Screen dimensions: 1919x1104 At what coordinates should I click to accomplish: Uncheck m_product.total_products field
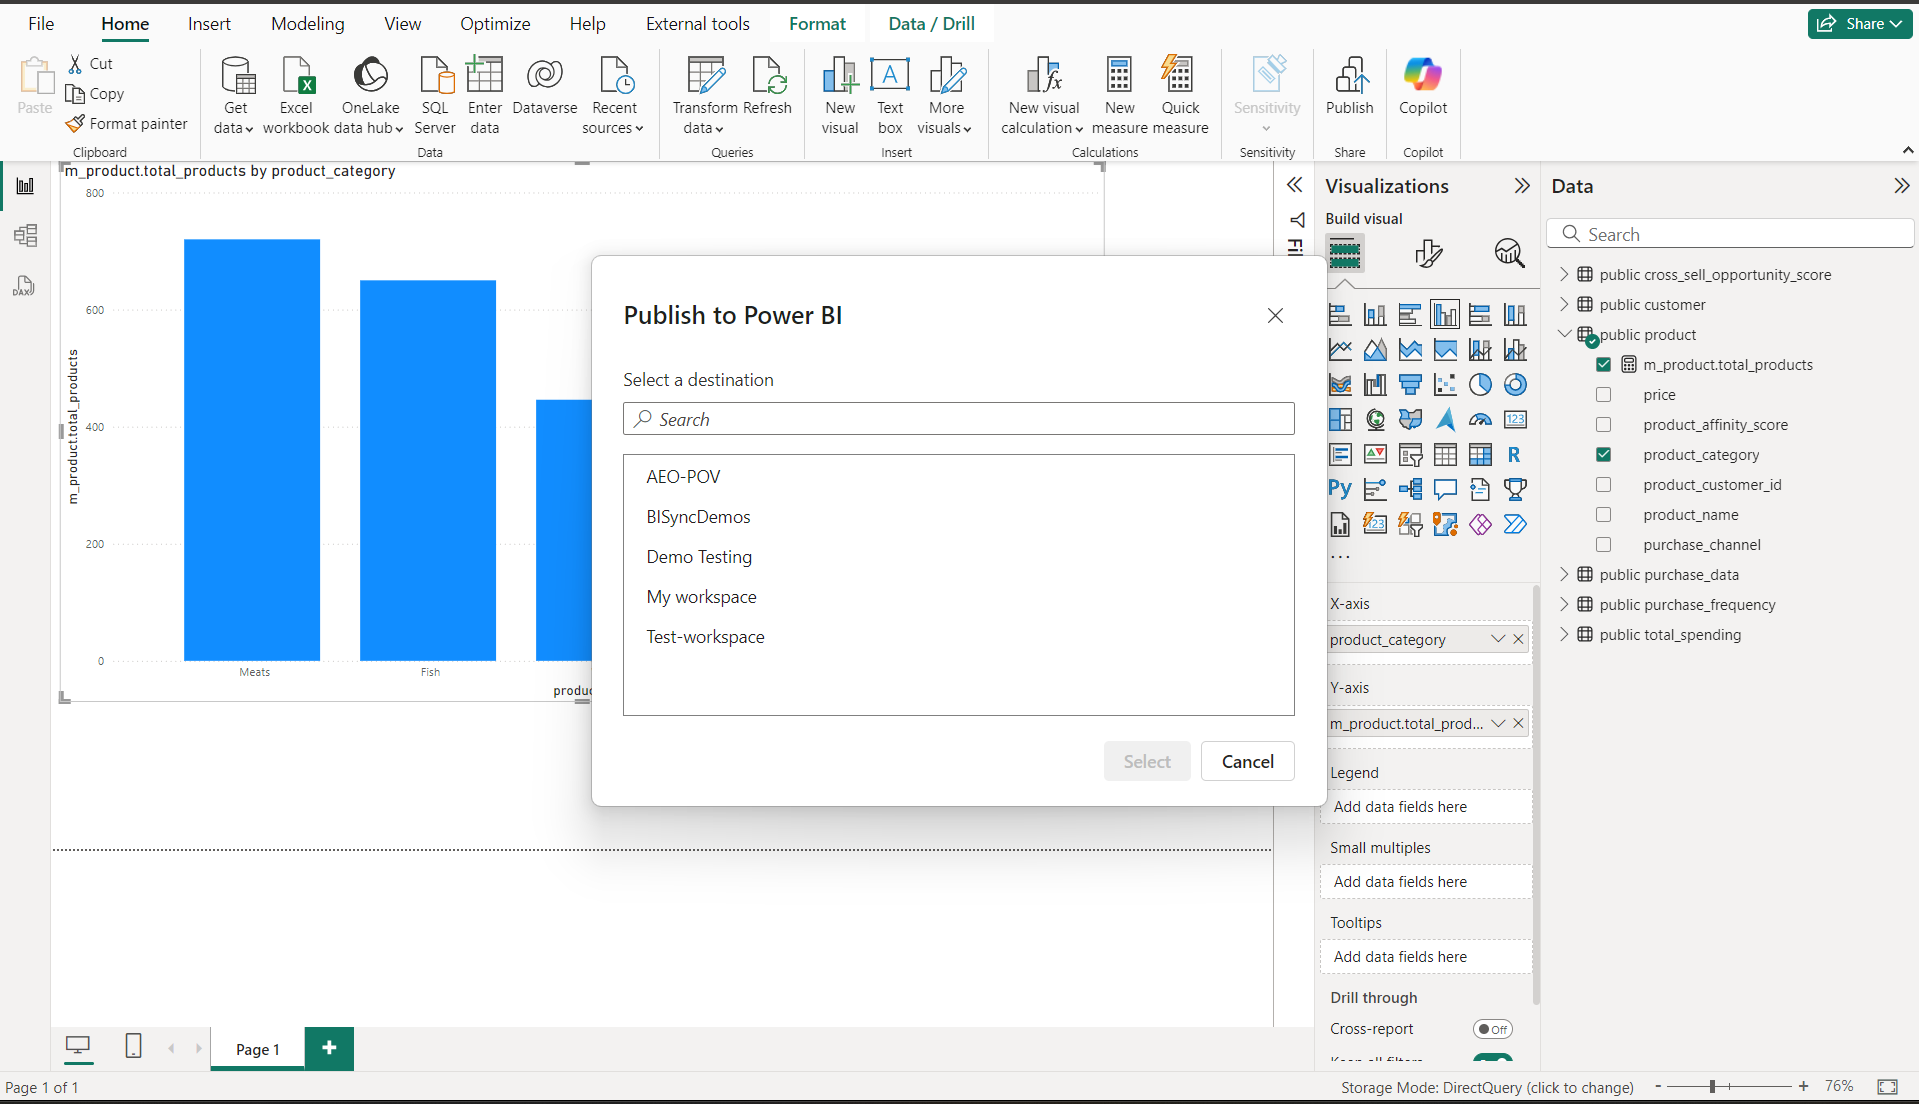click(x=1604, y=365)
